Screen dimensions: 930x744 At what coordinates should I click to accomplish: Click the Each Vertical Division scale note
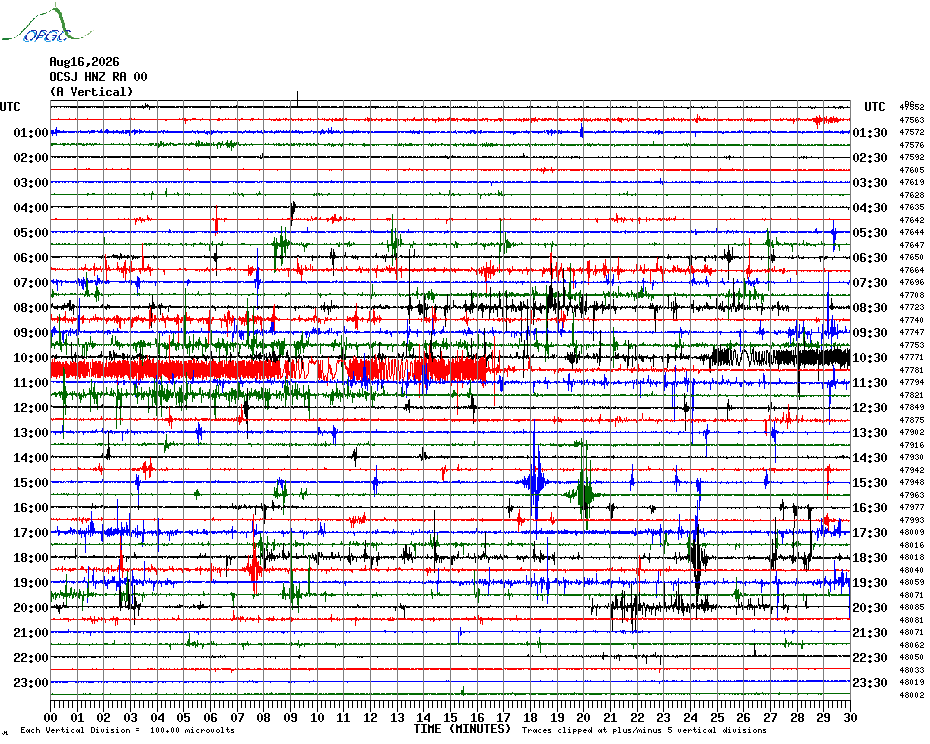(x=128, y=730)
